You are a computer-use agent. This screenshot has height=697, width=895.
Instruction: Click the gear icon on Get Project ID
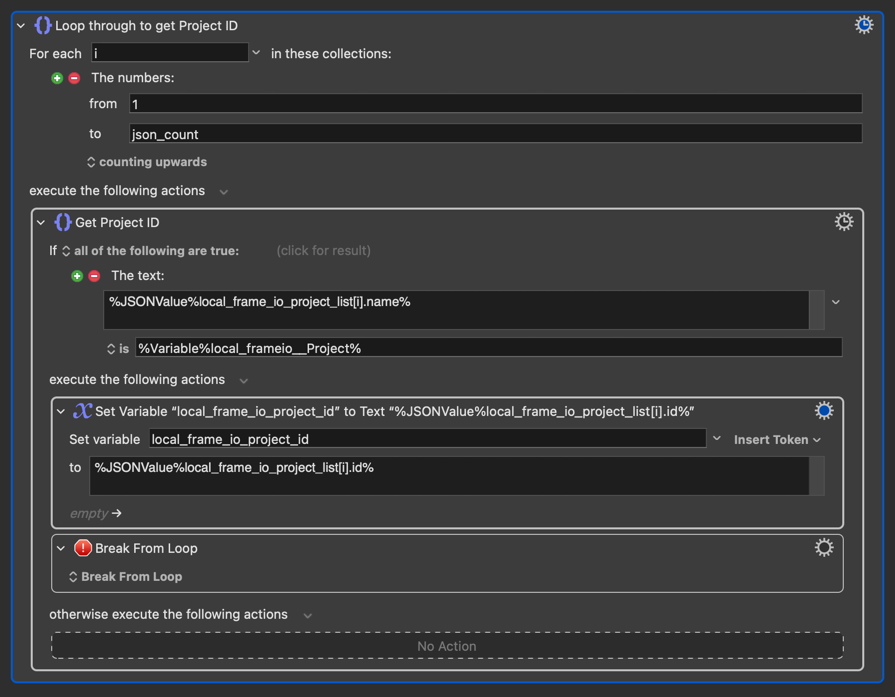(x=844, y=222)
